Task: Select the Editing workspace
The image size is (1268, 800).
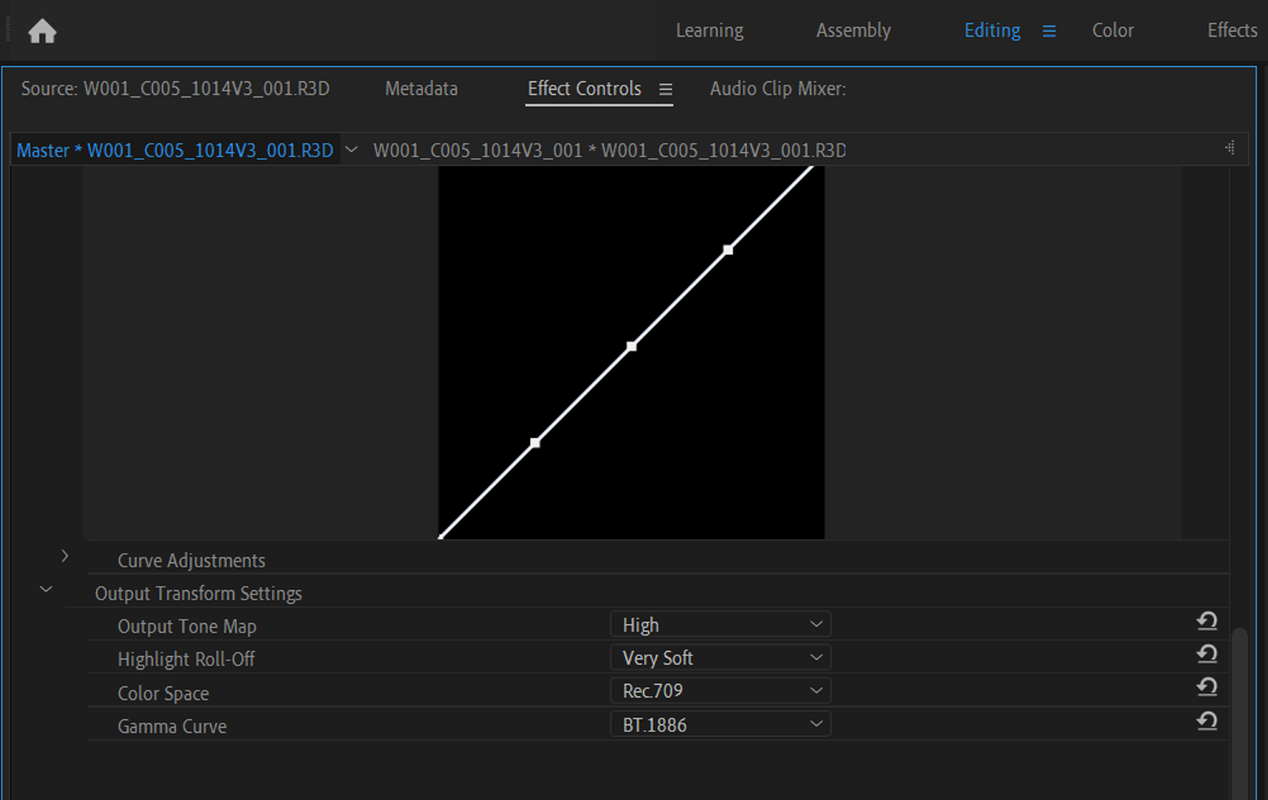Action: [992, 30]
